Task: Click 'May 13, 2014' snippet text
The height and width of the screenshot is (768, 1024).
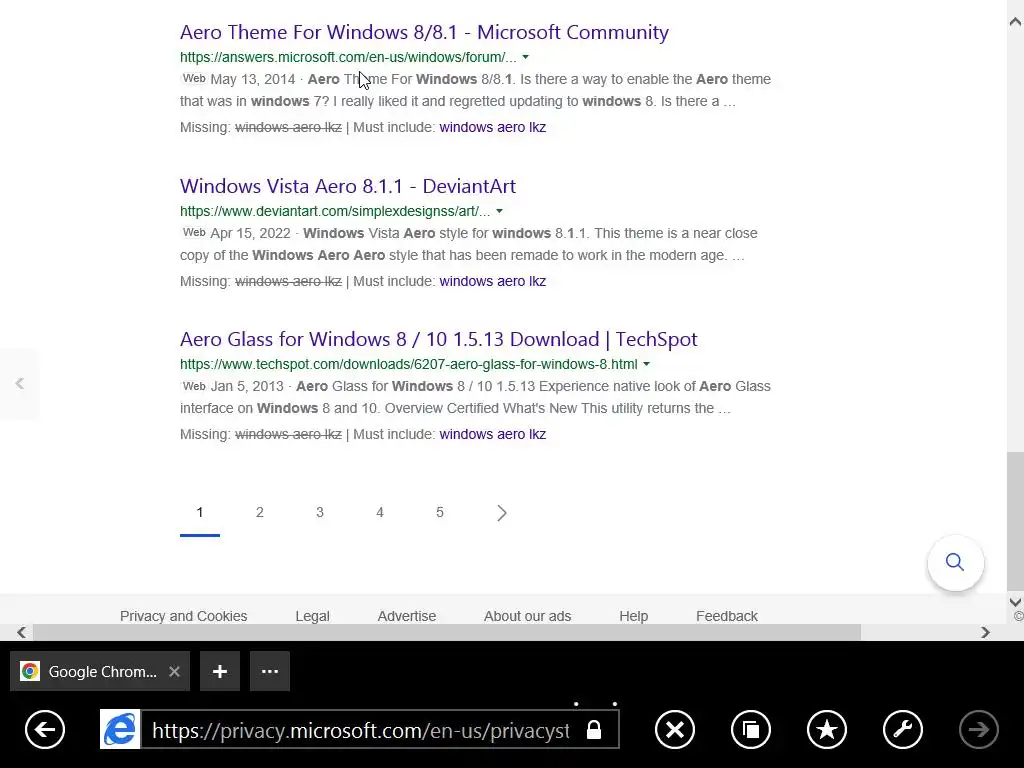Action: coord(253,80)
